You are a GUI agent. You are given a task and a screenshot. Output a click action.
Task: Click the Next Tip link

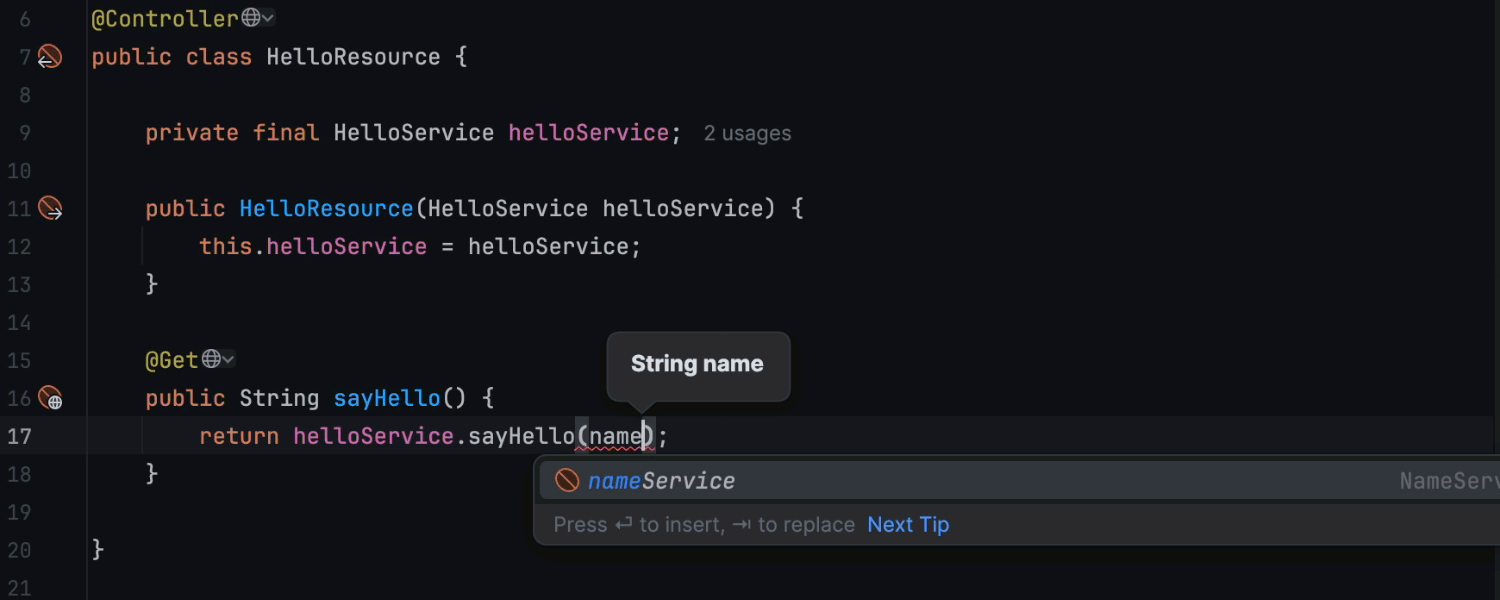[908, 525]
